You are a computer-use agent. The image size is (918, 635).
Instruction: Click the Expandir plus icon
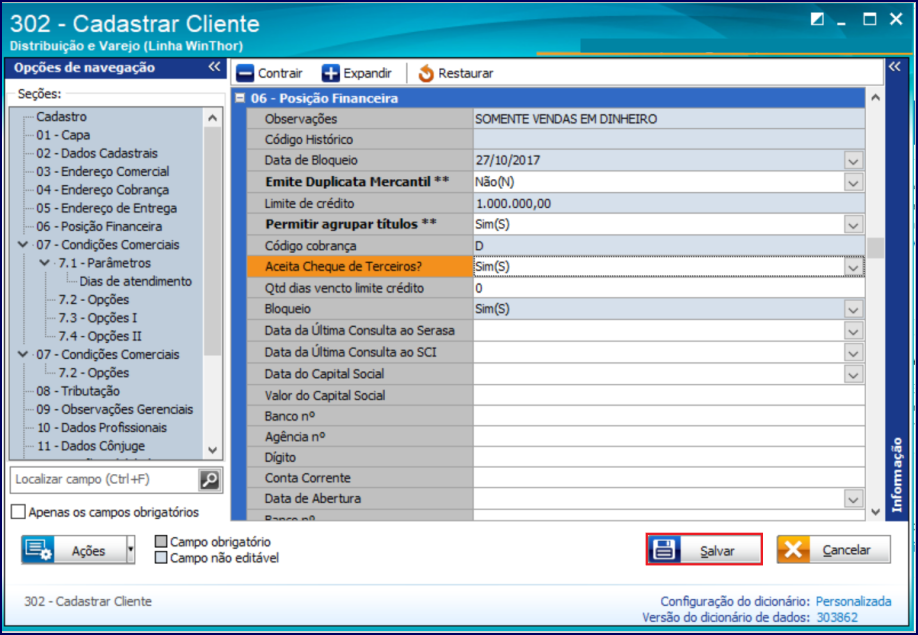(330, 74)
